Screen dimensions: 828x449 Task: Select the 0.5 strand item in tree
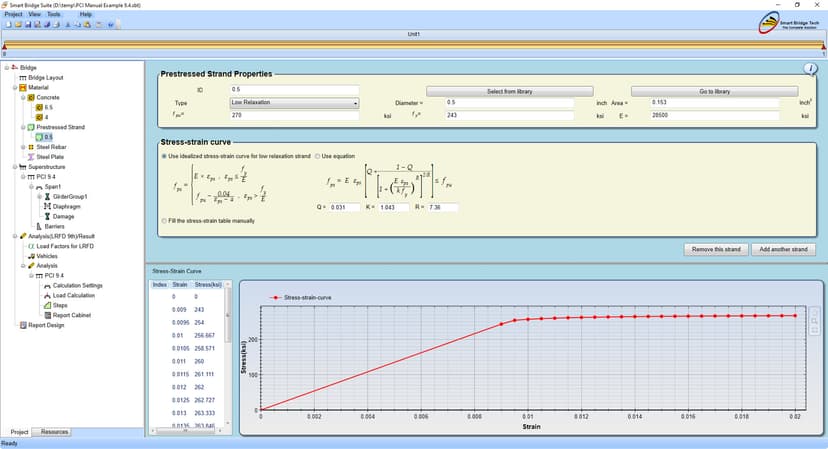tap(48, 137)
